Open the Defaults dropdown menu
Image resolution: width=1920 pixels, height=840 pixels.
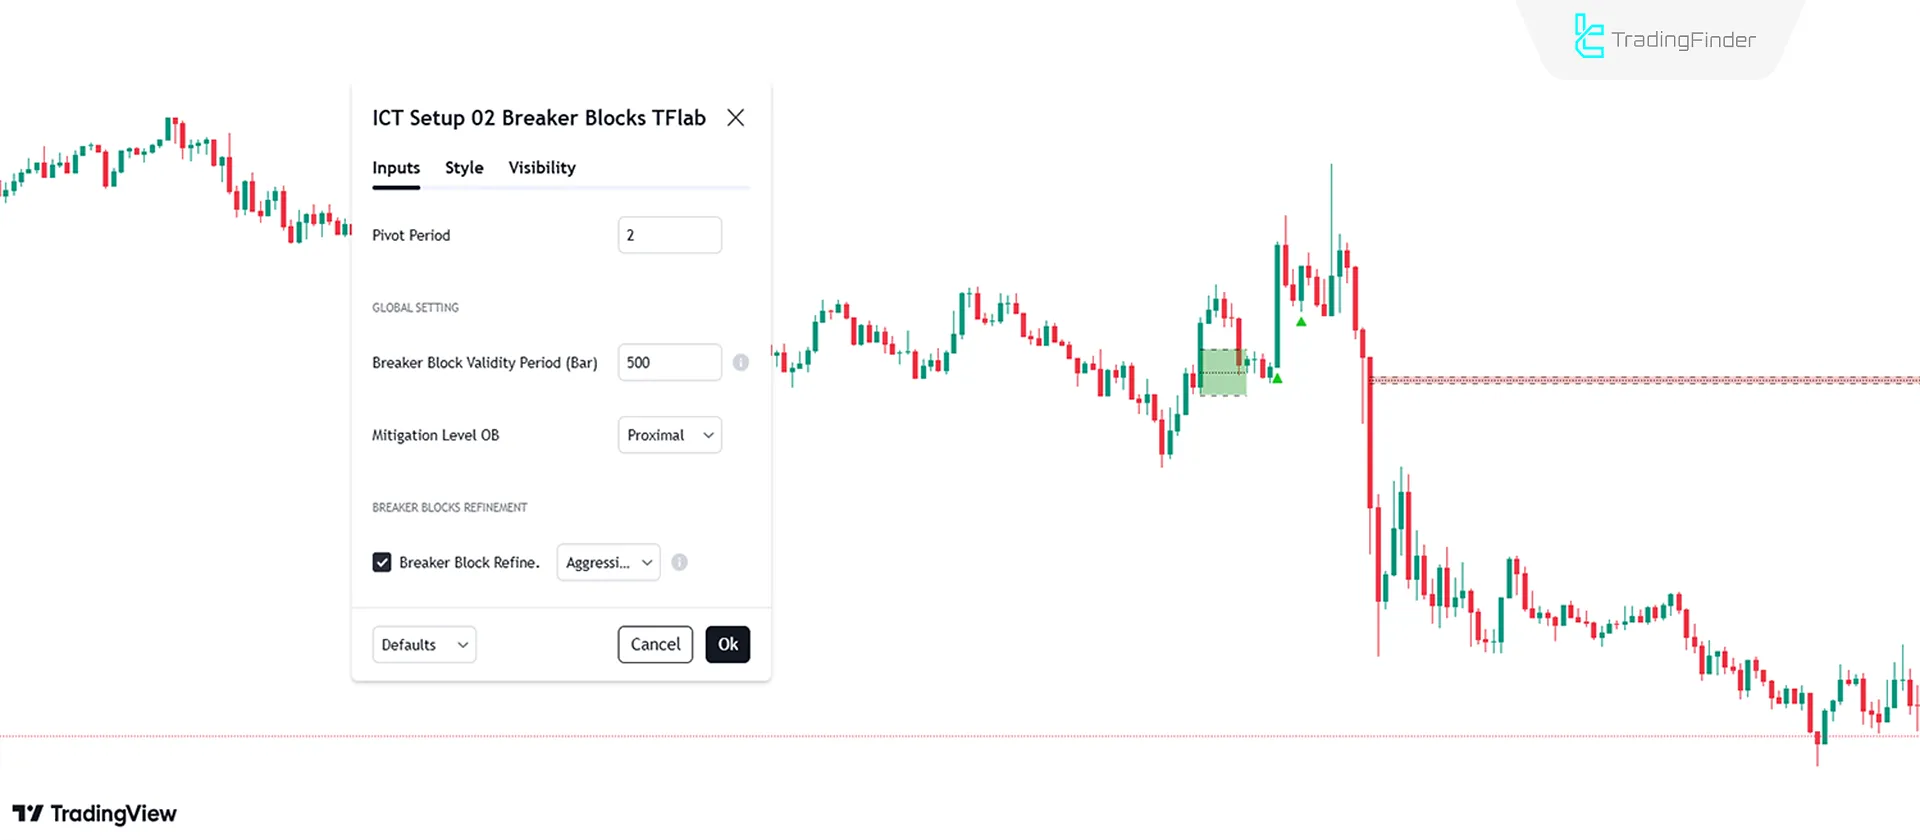pos(424,644)
